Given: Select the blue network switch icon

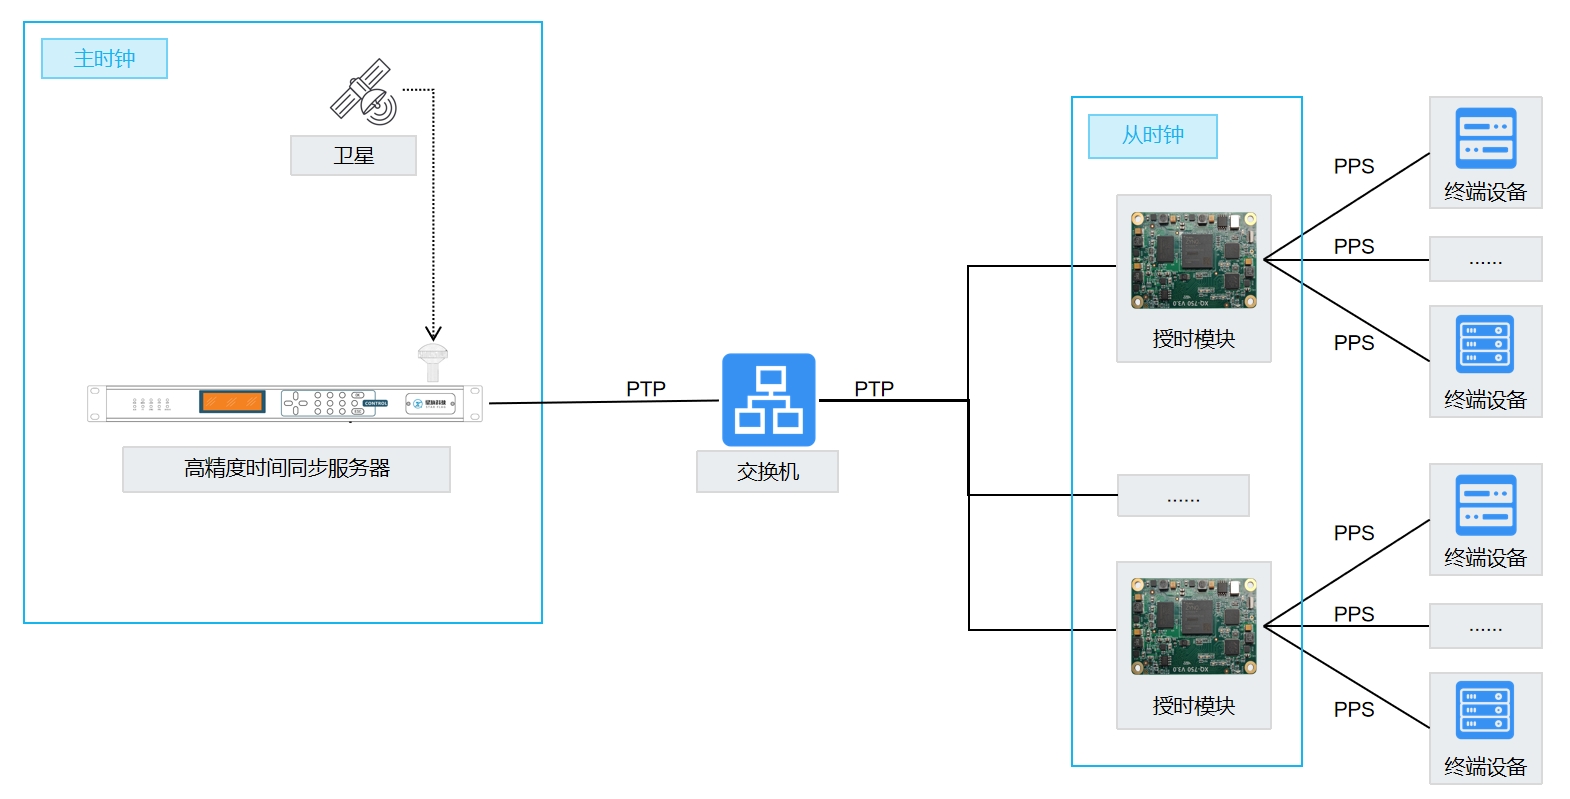Looking at the screenshot, I should pos(768,400).
